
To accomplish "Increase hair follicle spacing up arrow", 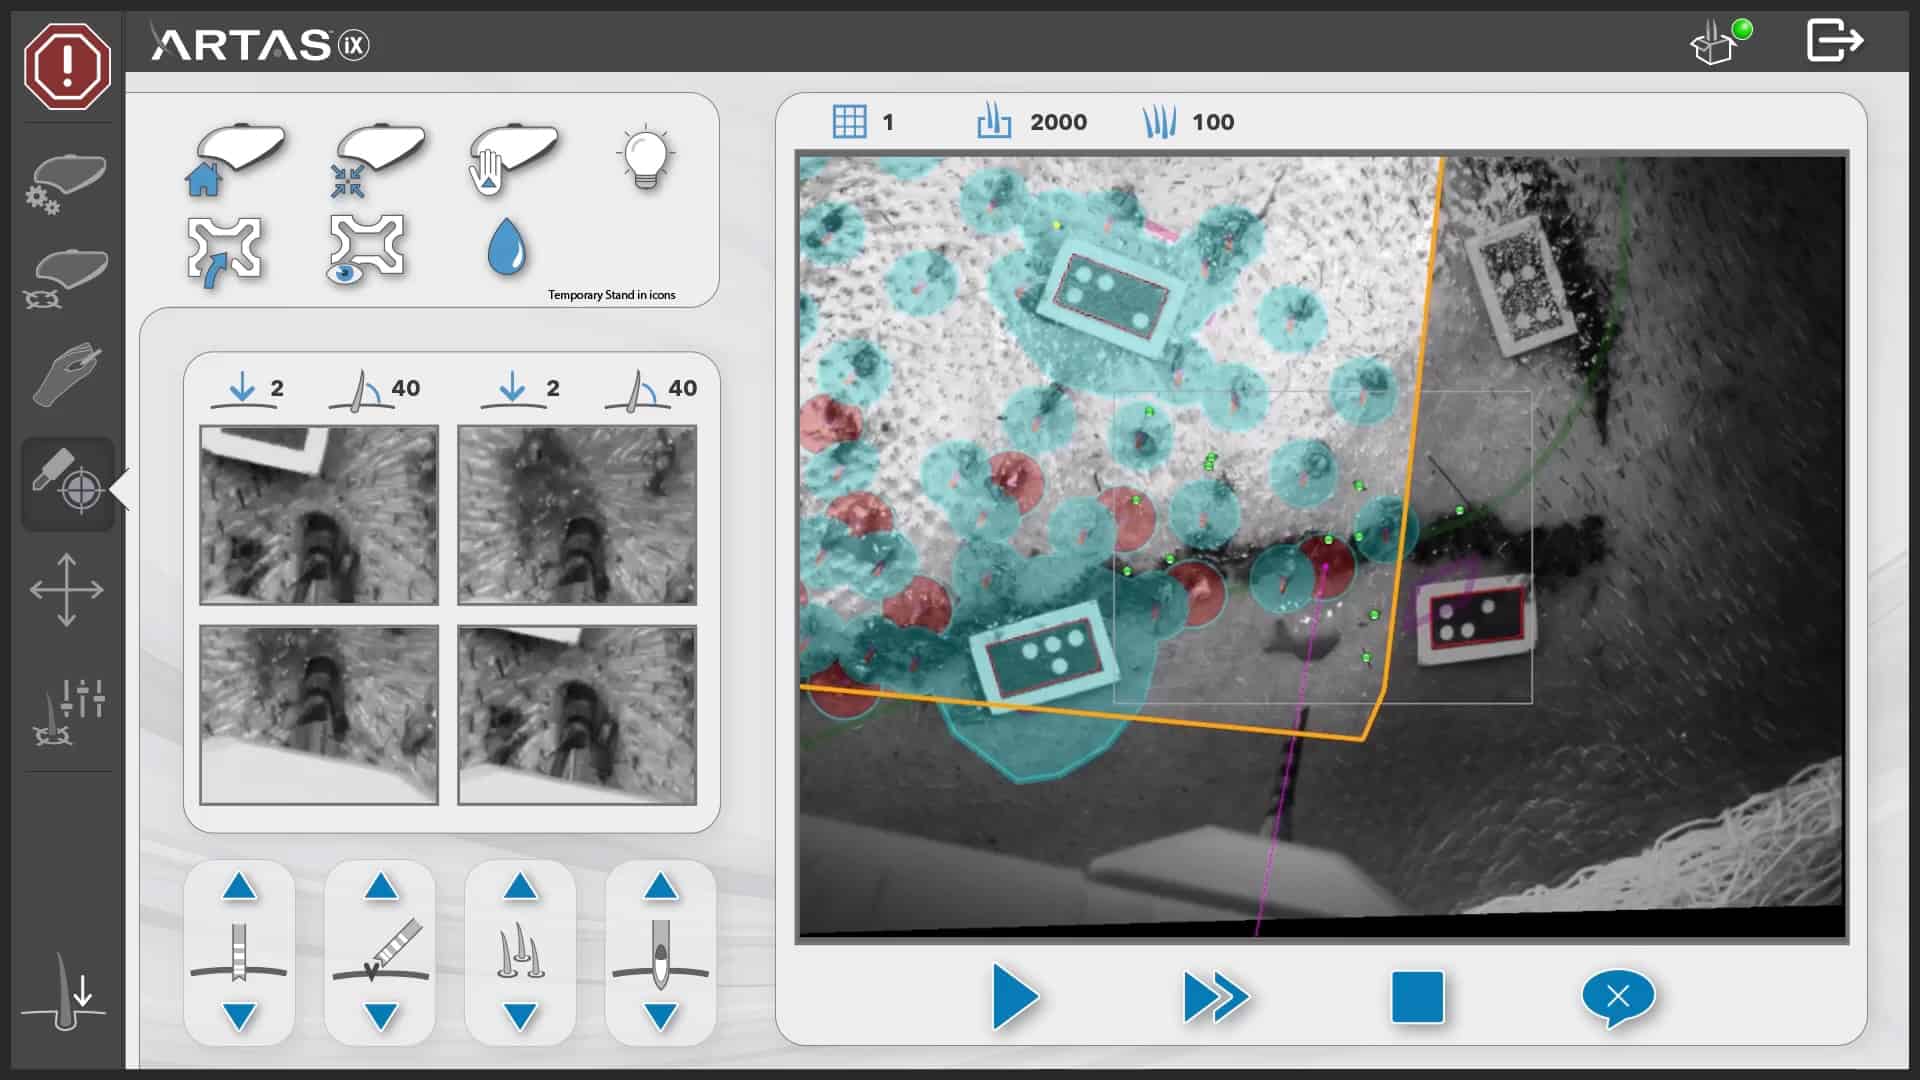I will [520, 887].
